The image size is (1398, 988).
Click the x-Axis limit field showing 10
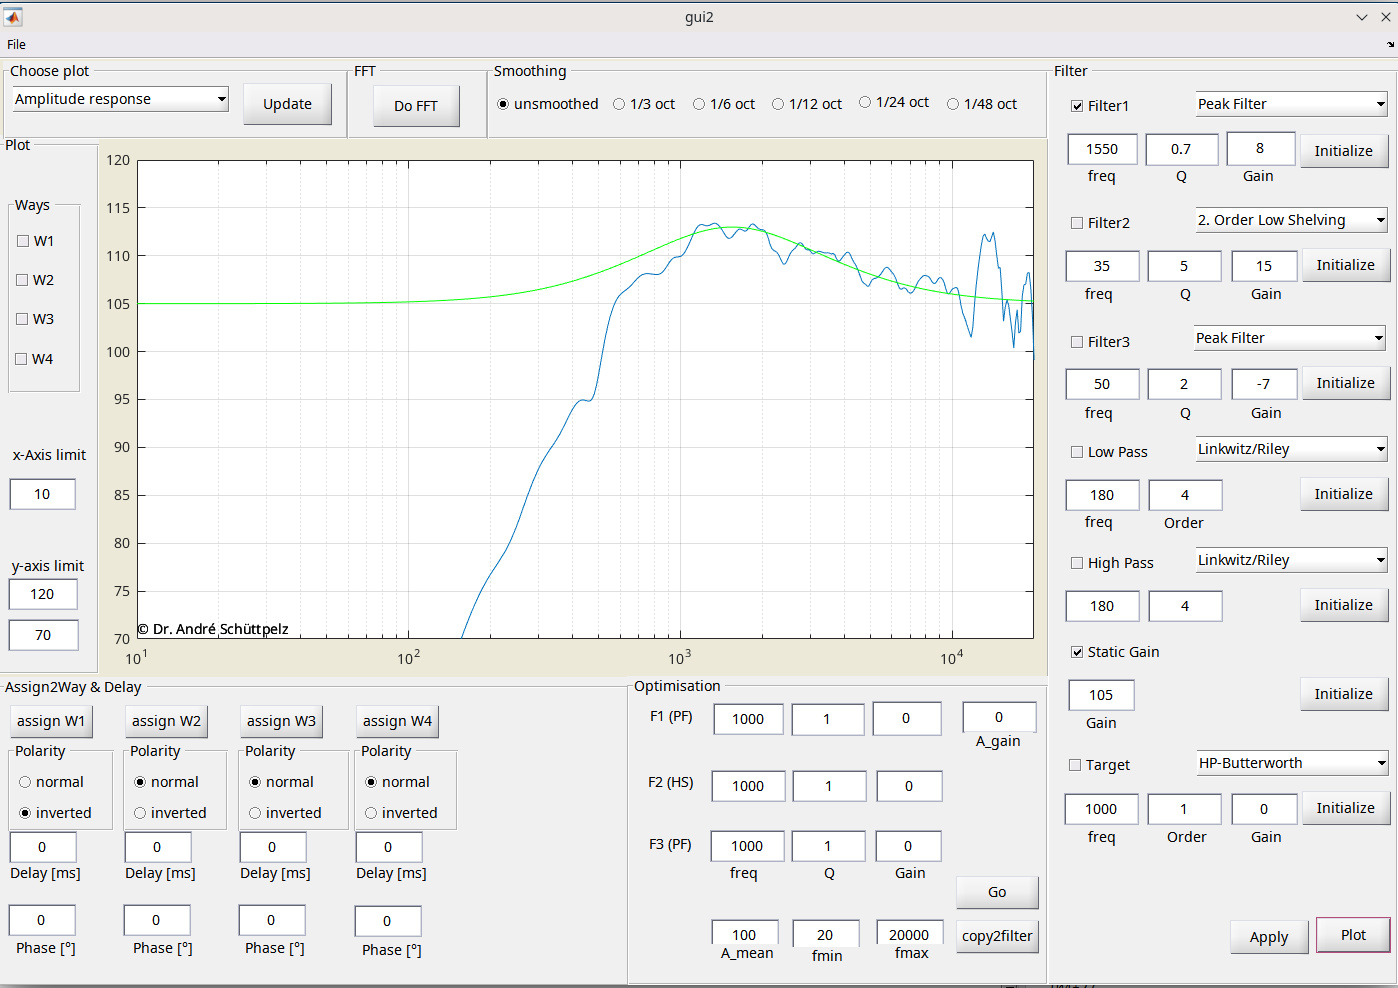click(x=42, y=494)
